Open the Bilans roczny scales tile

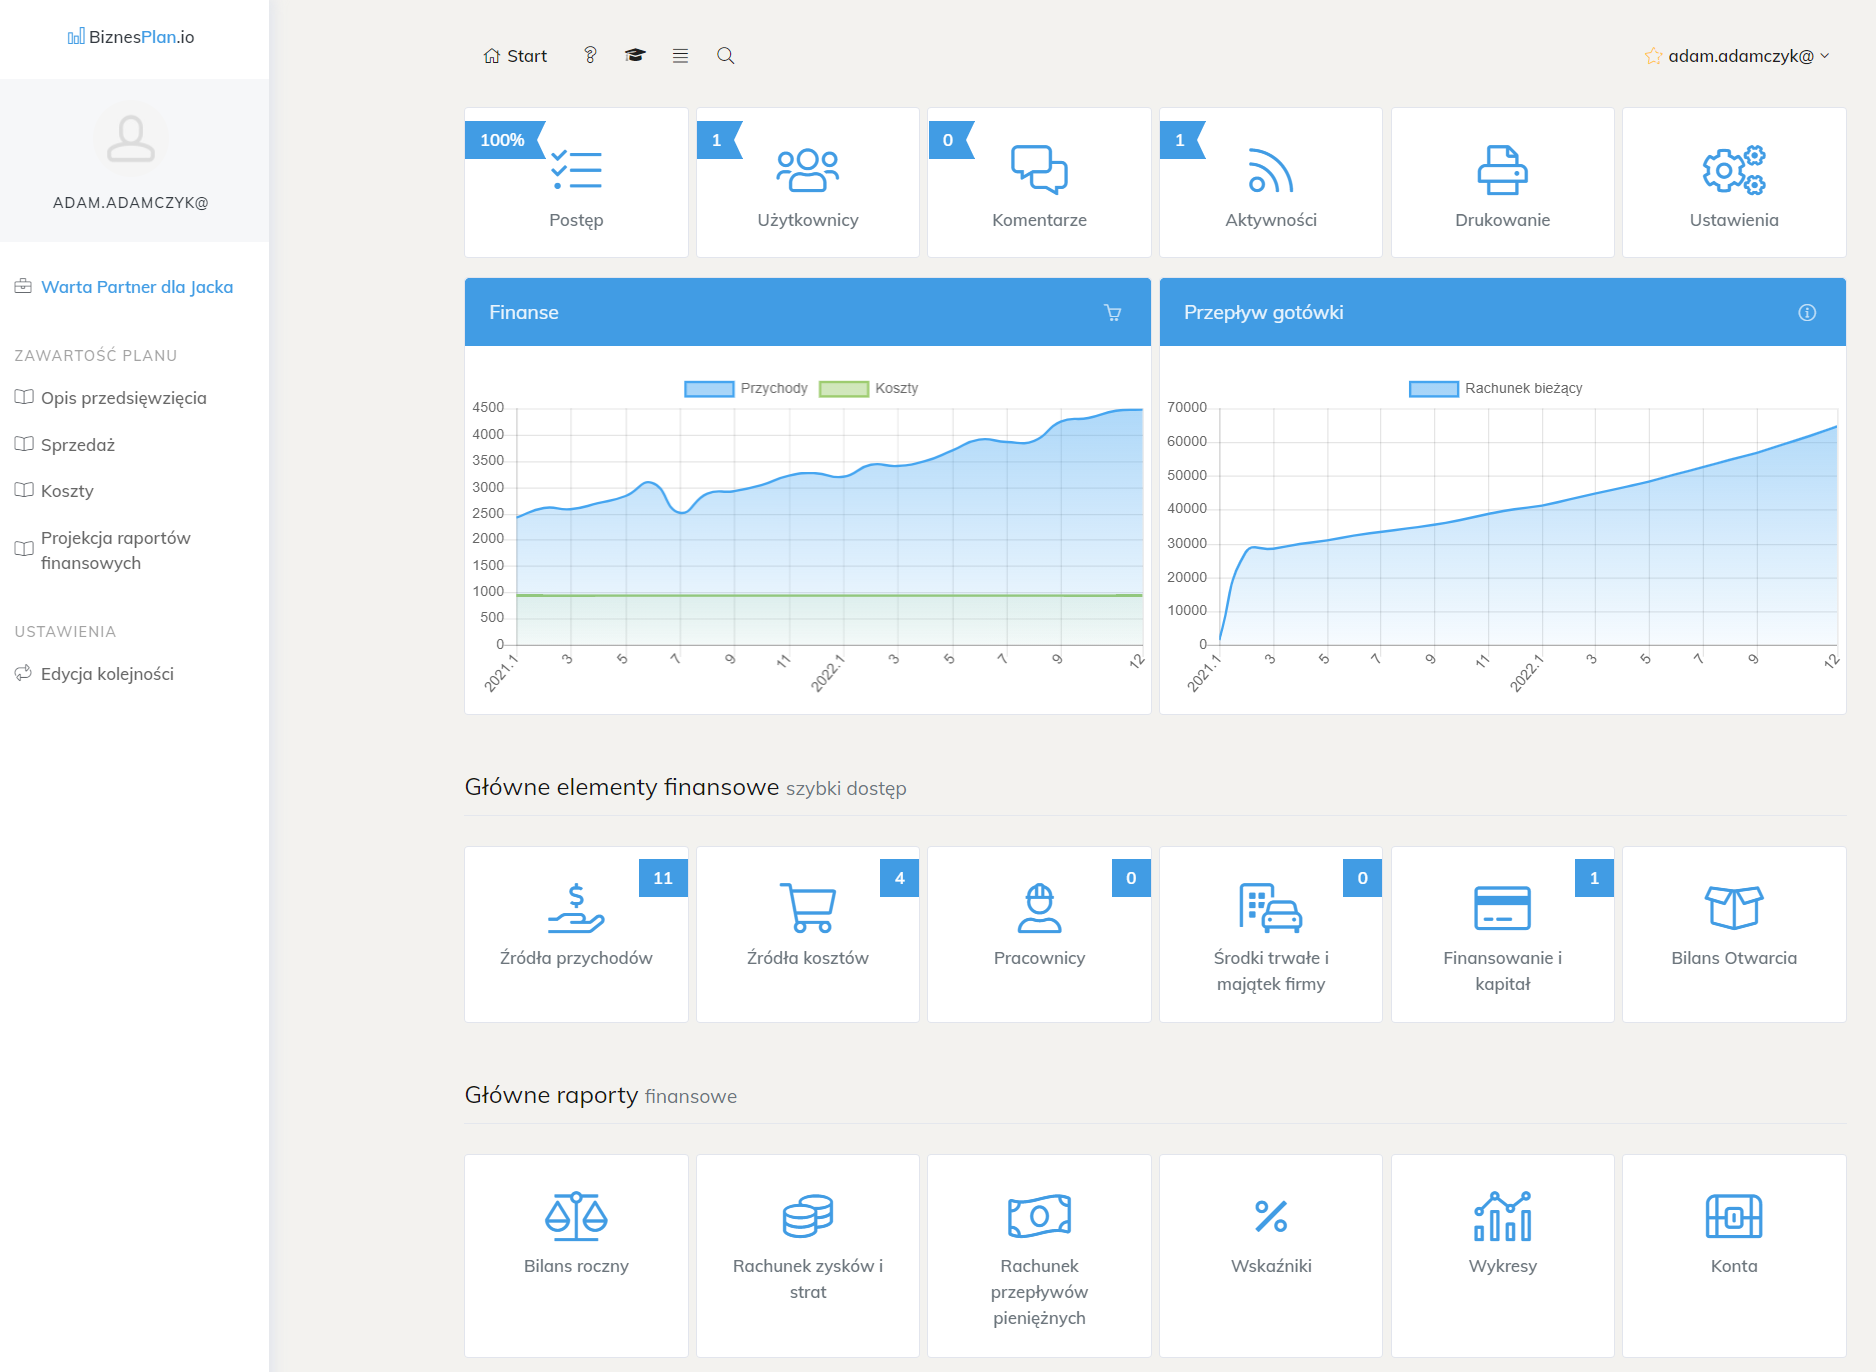pos(576,1256)
